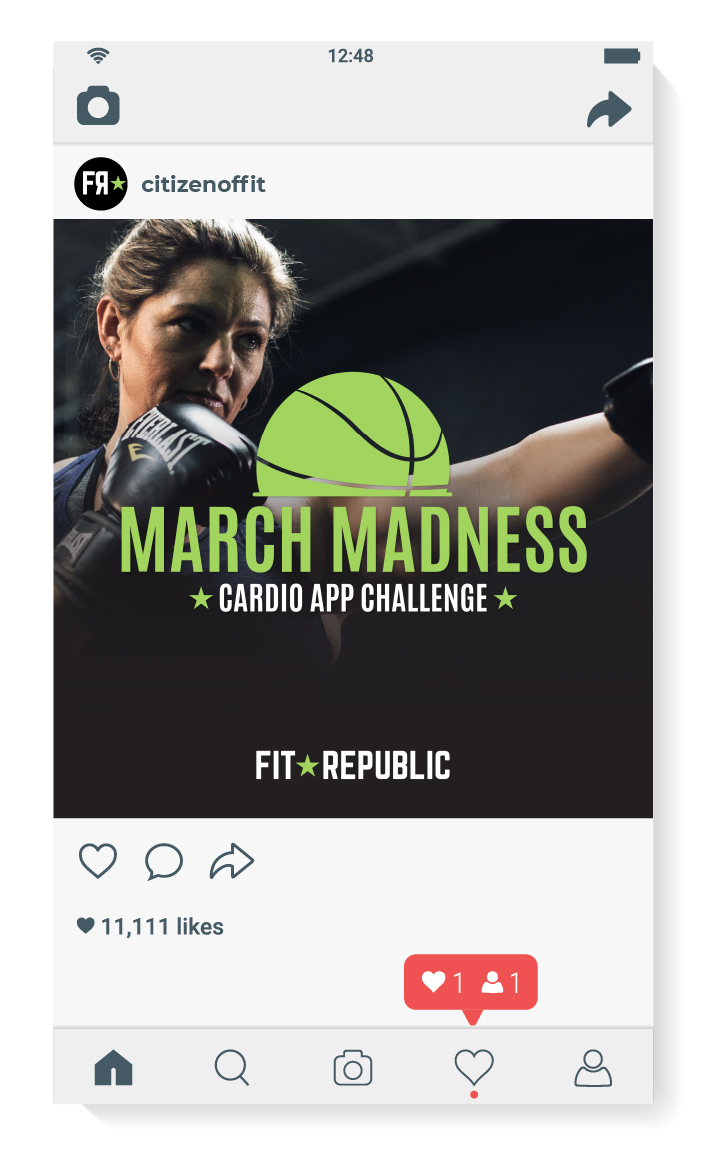
Task: Tap the new like count in notification bubble
Action: pyautogui.click(x=442, y=982)
